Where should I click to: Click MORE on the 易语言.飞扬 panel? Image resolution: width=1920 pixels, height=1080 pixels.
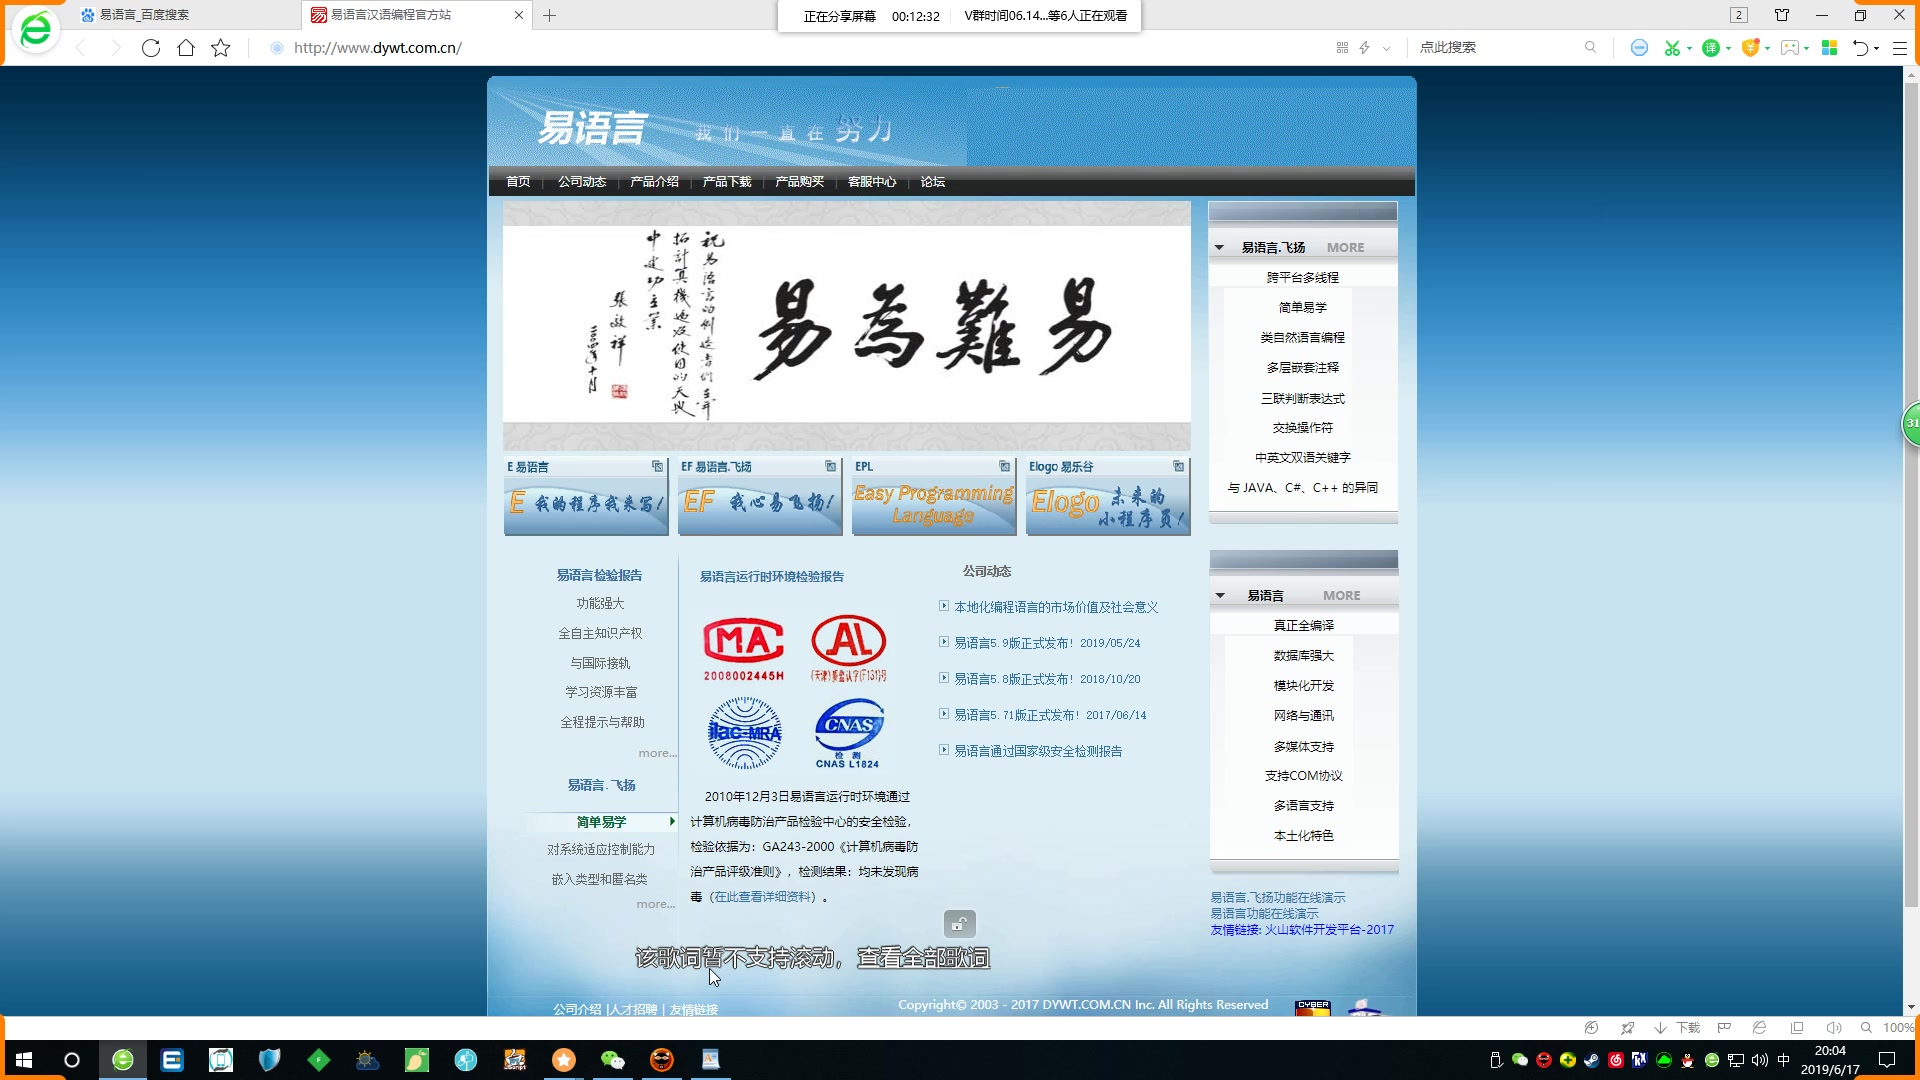click(x=1345, y=247)
